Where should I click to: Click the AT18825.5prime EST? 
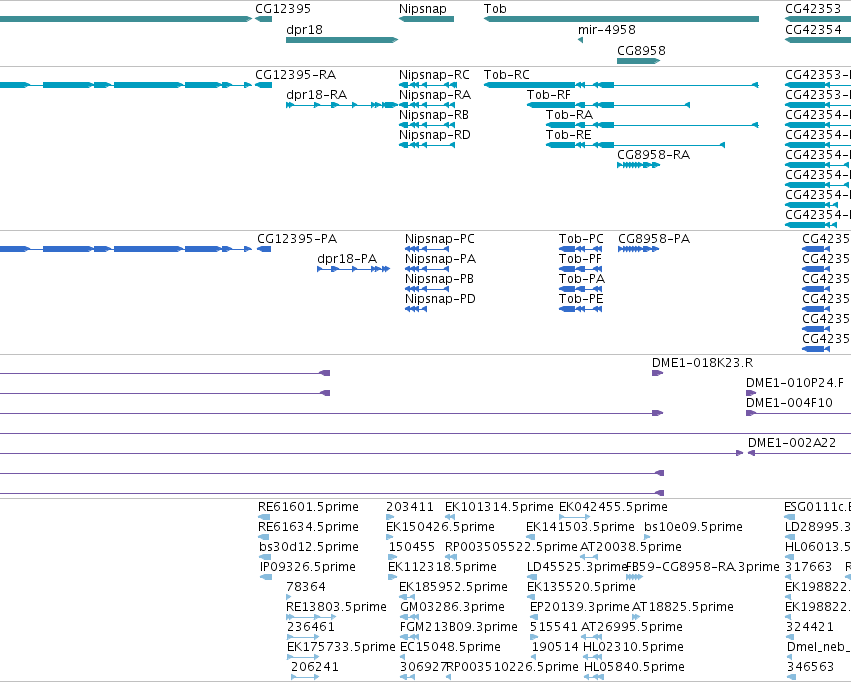point(636,617)
